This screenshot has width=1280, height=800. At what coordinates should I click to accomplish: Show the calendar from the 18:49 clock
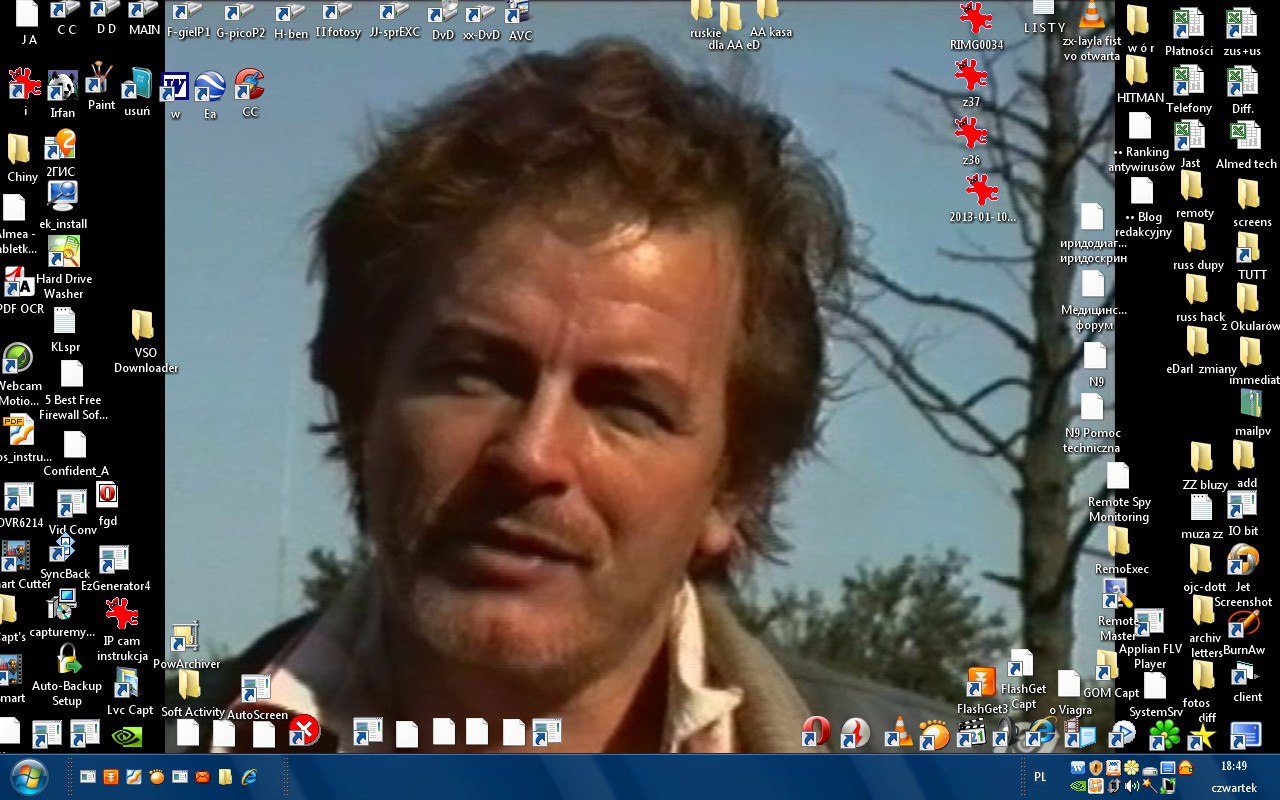tap(1234, 766)
